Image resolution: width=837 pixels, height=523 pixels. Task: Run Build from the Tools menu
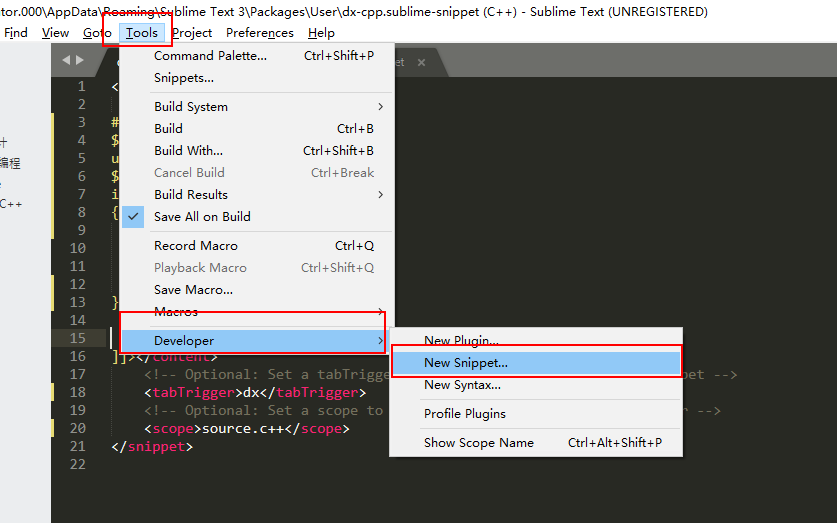click(x=257, y=129)
